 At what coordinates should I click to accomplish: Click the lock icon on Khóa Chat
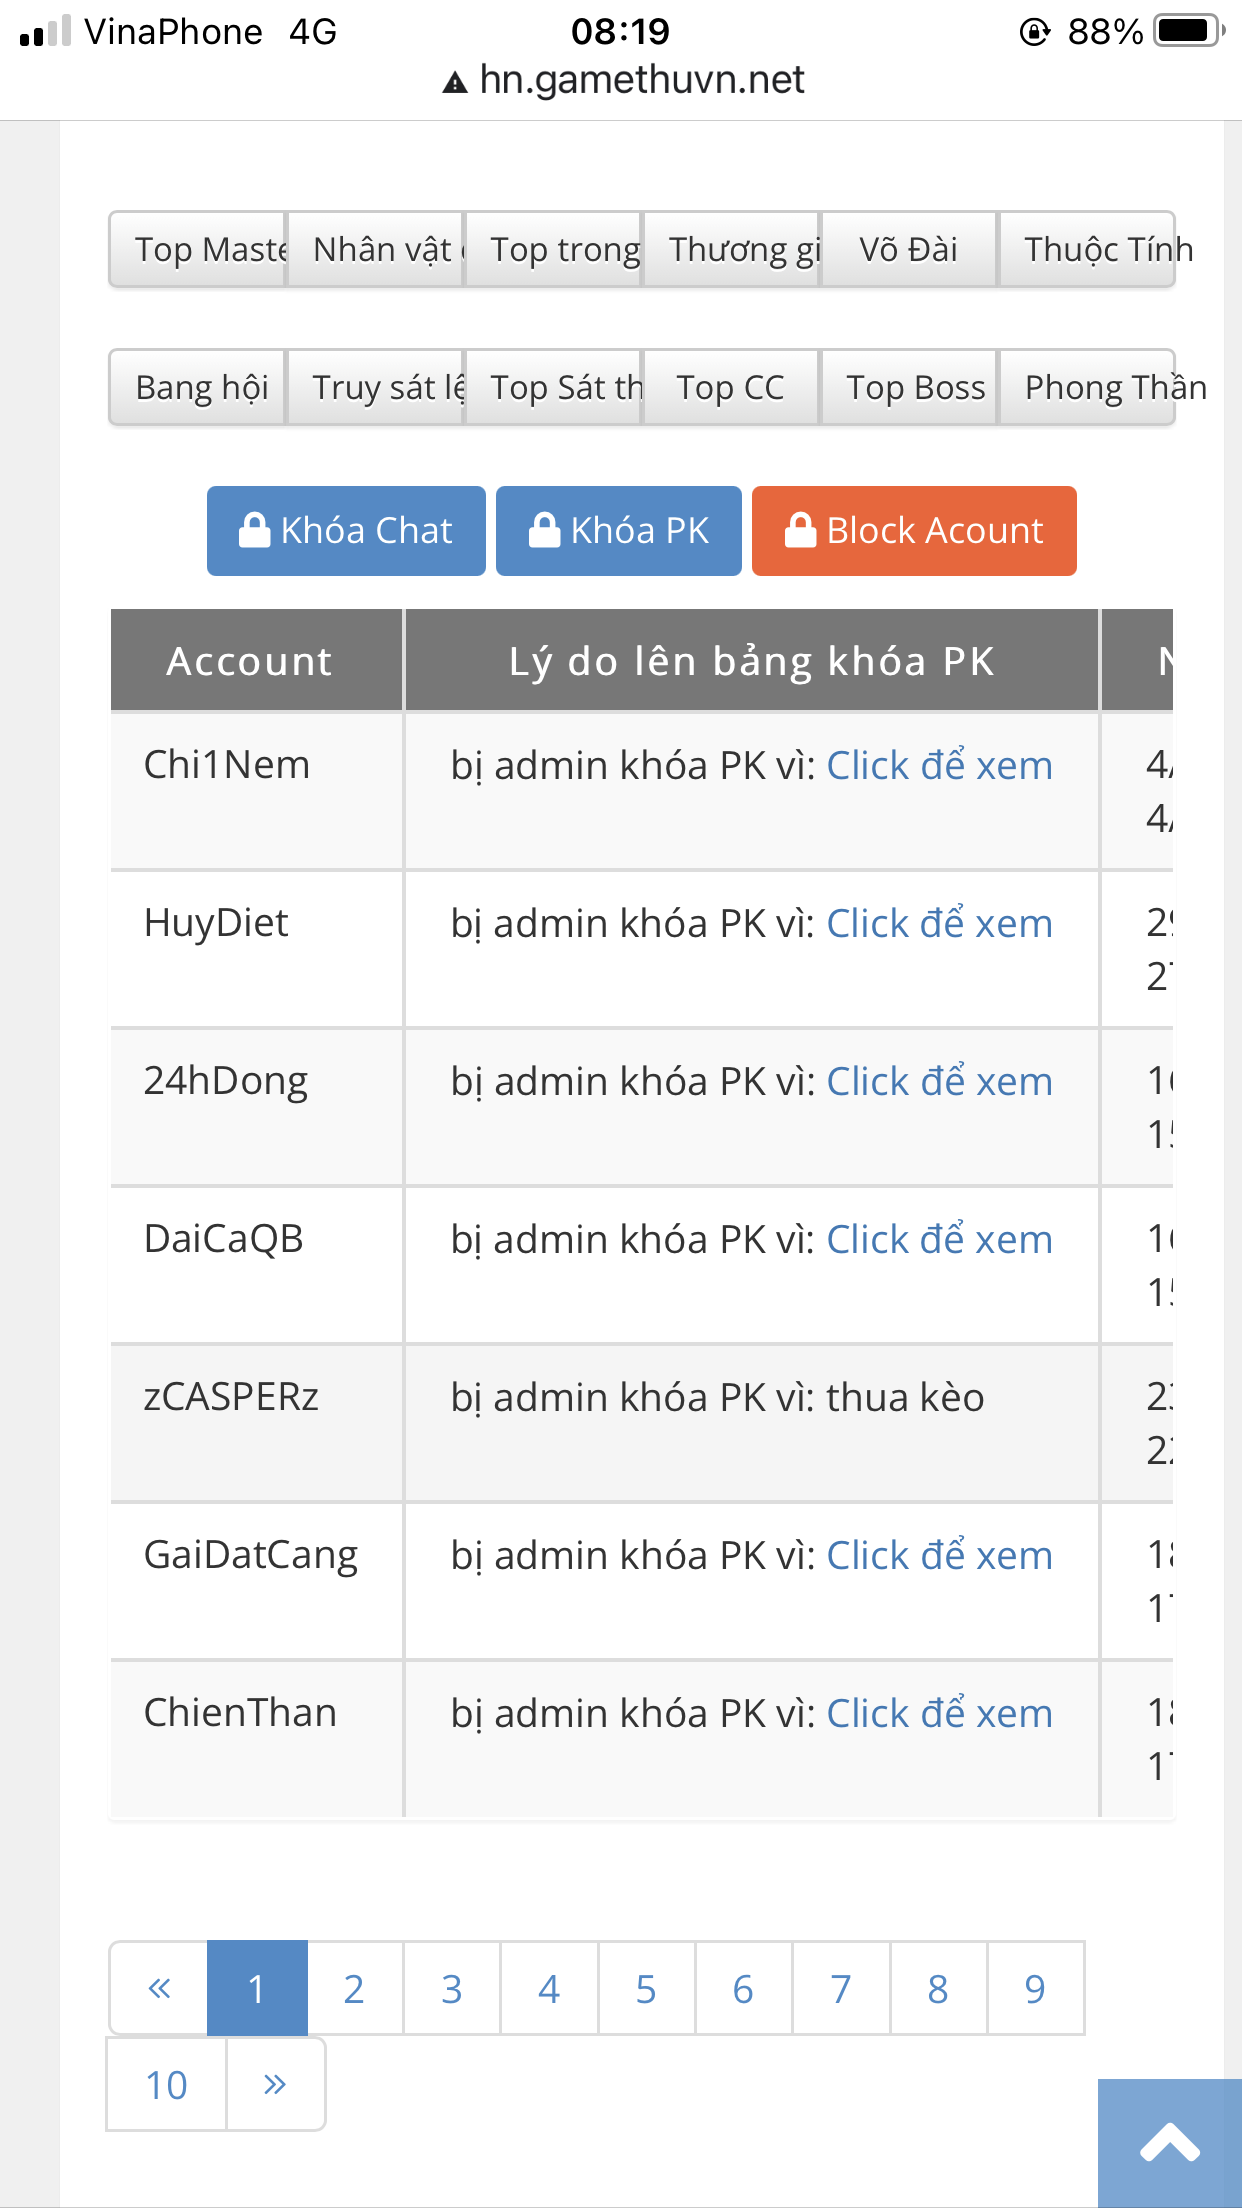(255, 530)
